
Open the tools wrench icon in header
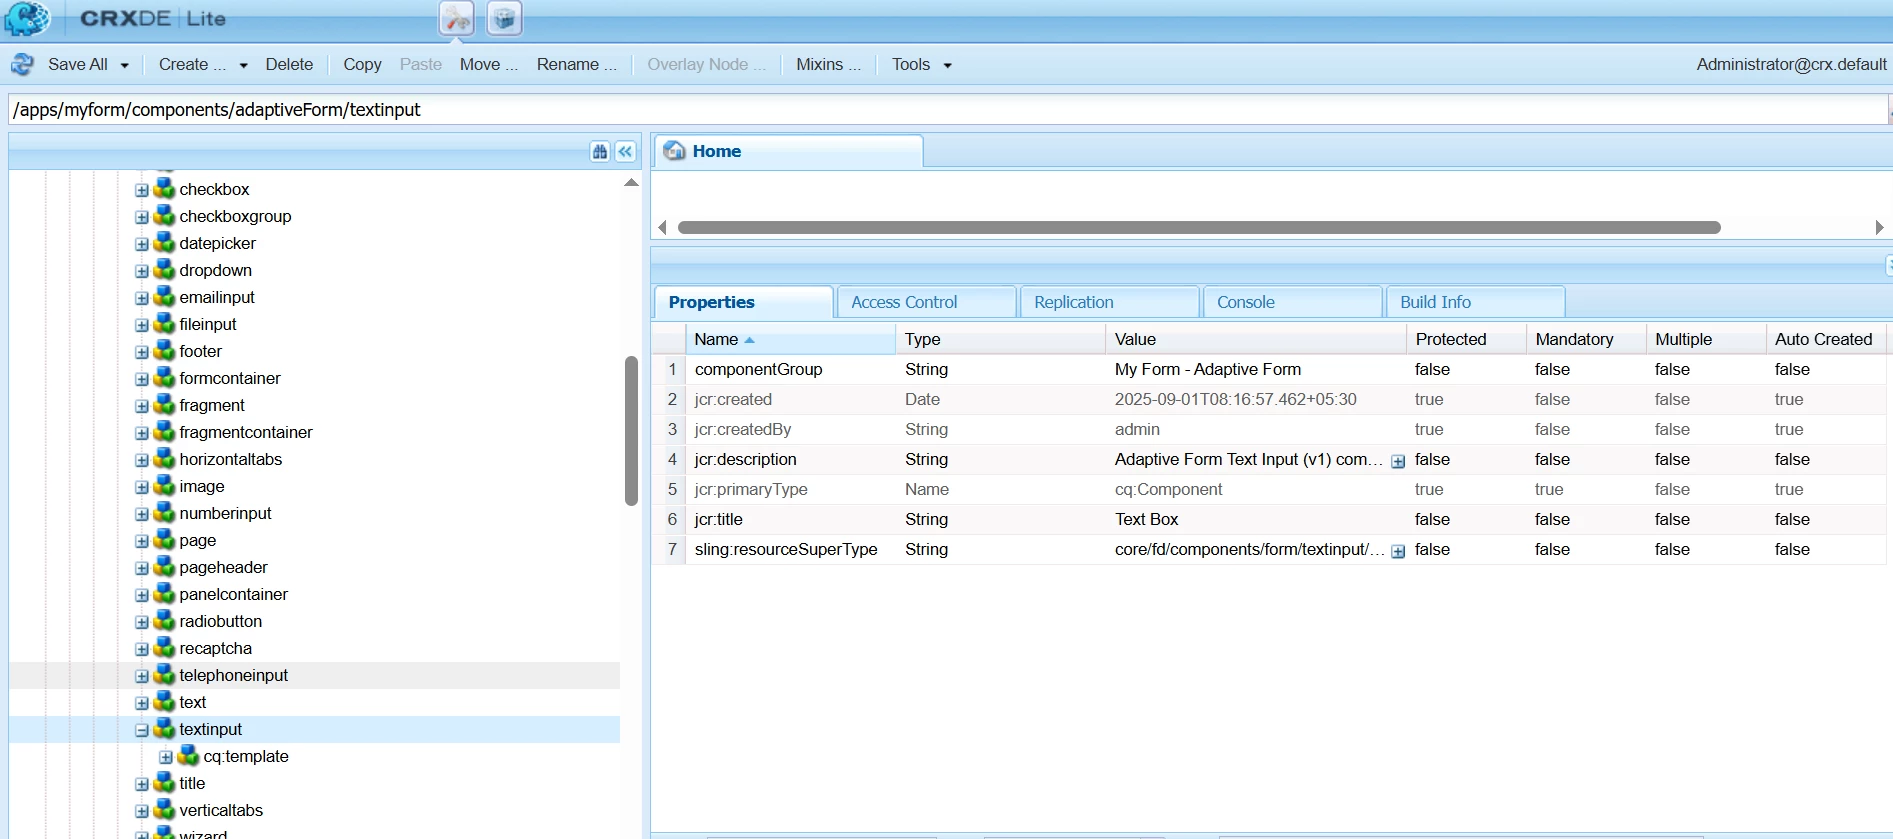point(457,18)
